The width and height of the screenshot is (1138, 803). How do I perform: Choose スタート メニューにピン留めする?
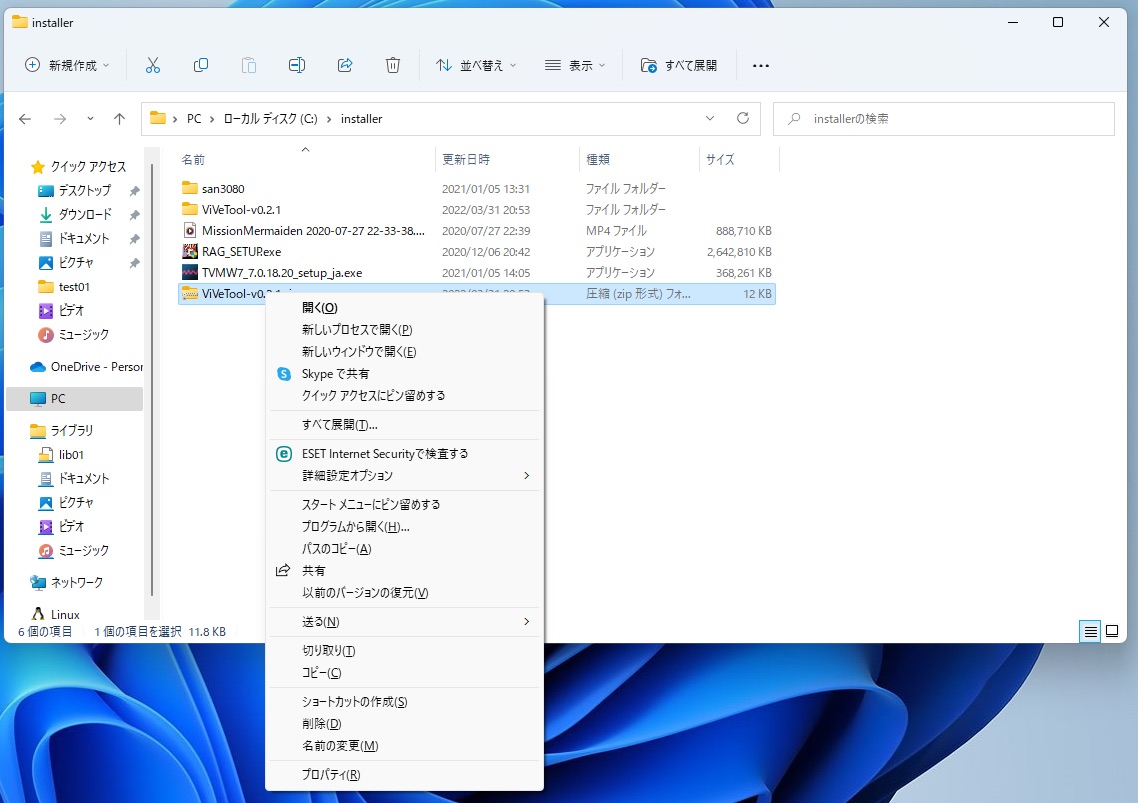pyautogui.click(x=404, y=505)
